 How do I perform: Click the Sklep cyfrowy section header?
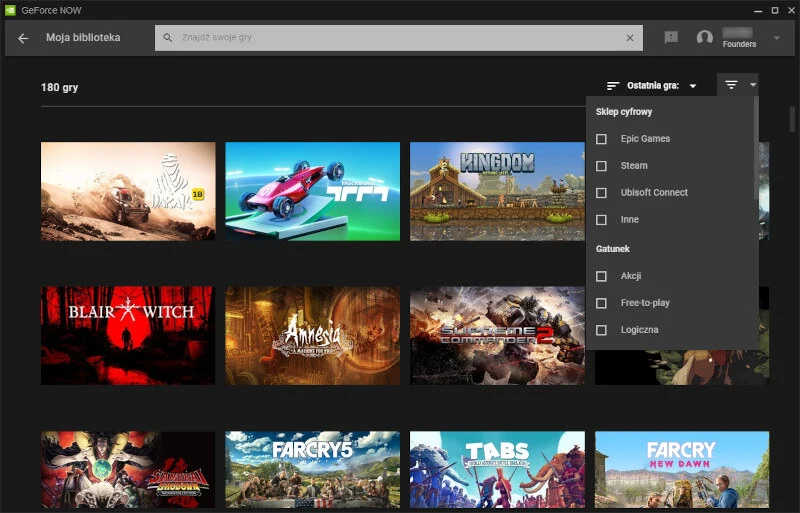tap(624, 112)
